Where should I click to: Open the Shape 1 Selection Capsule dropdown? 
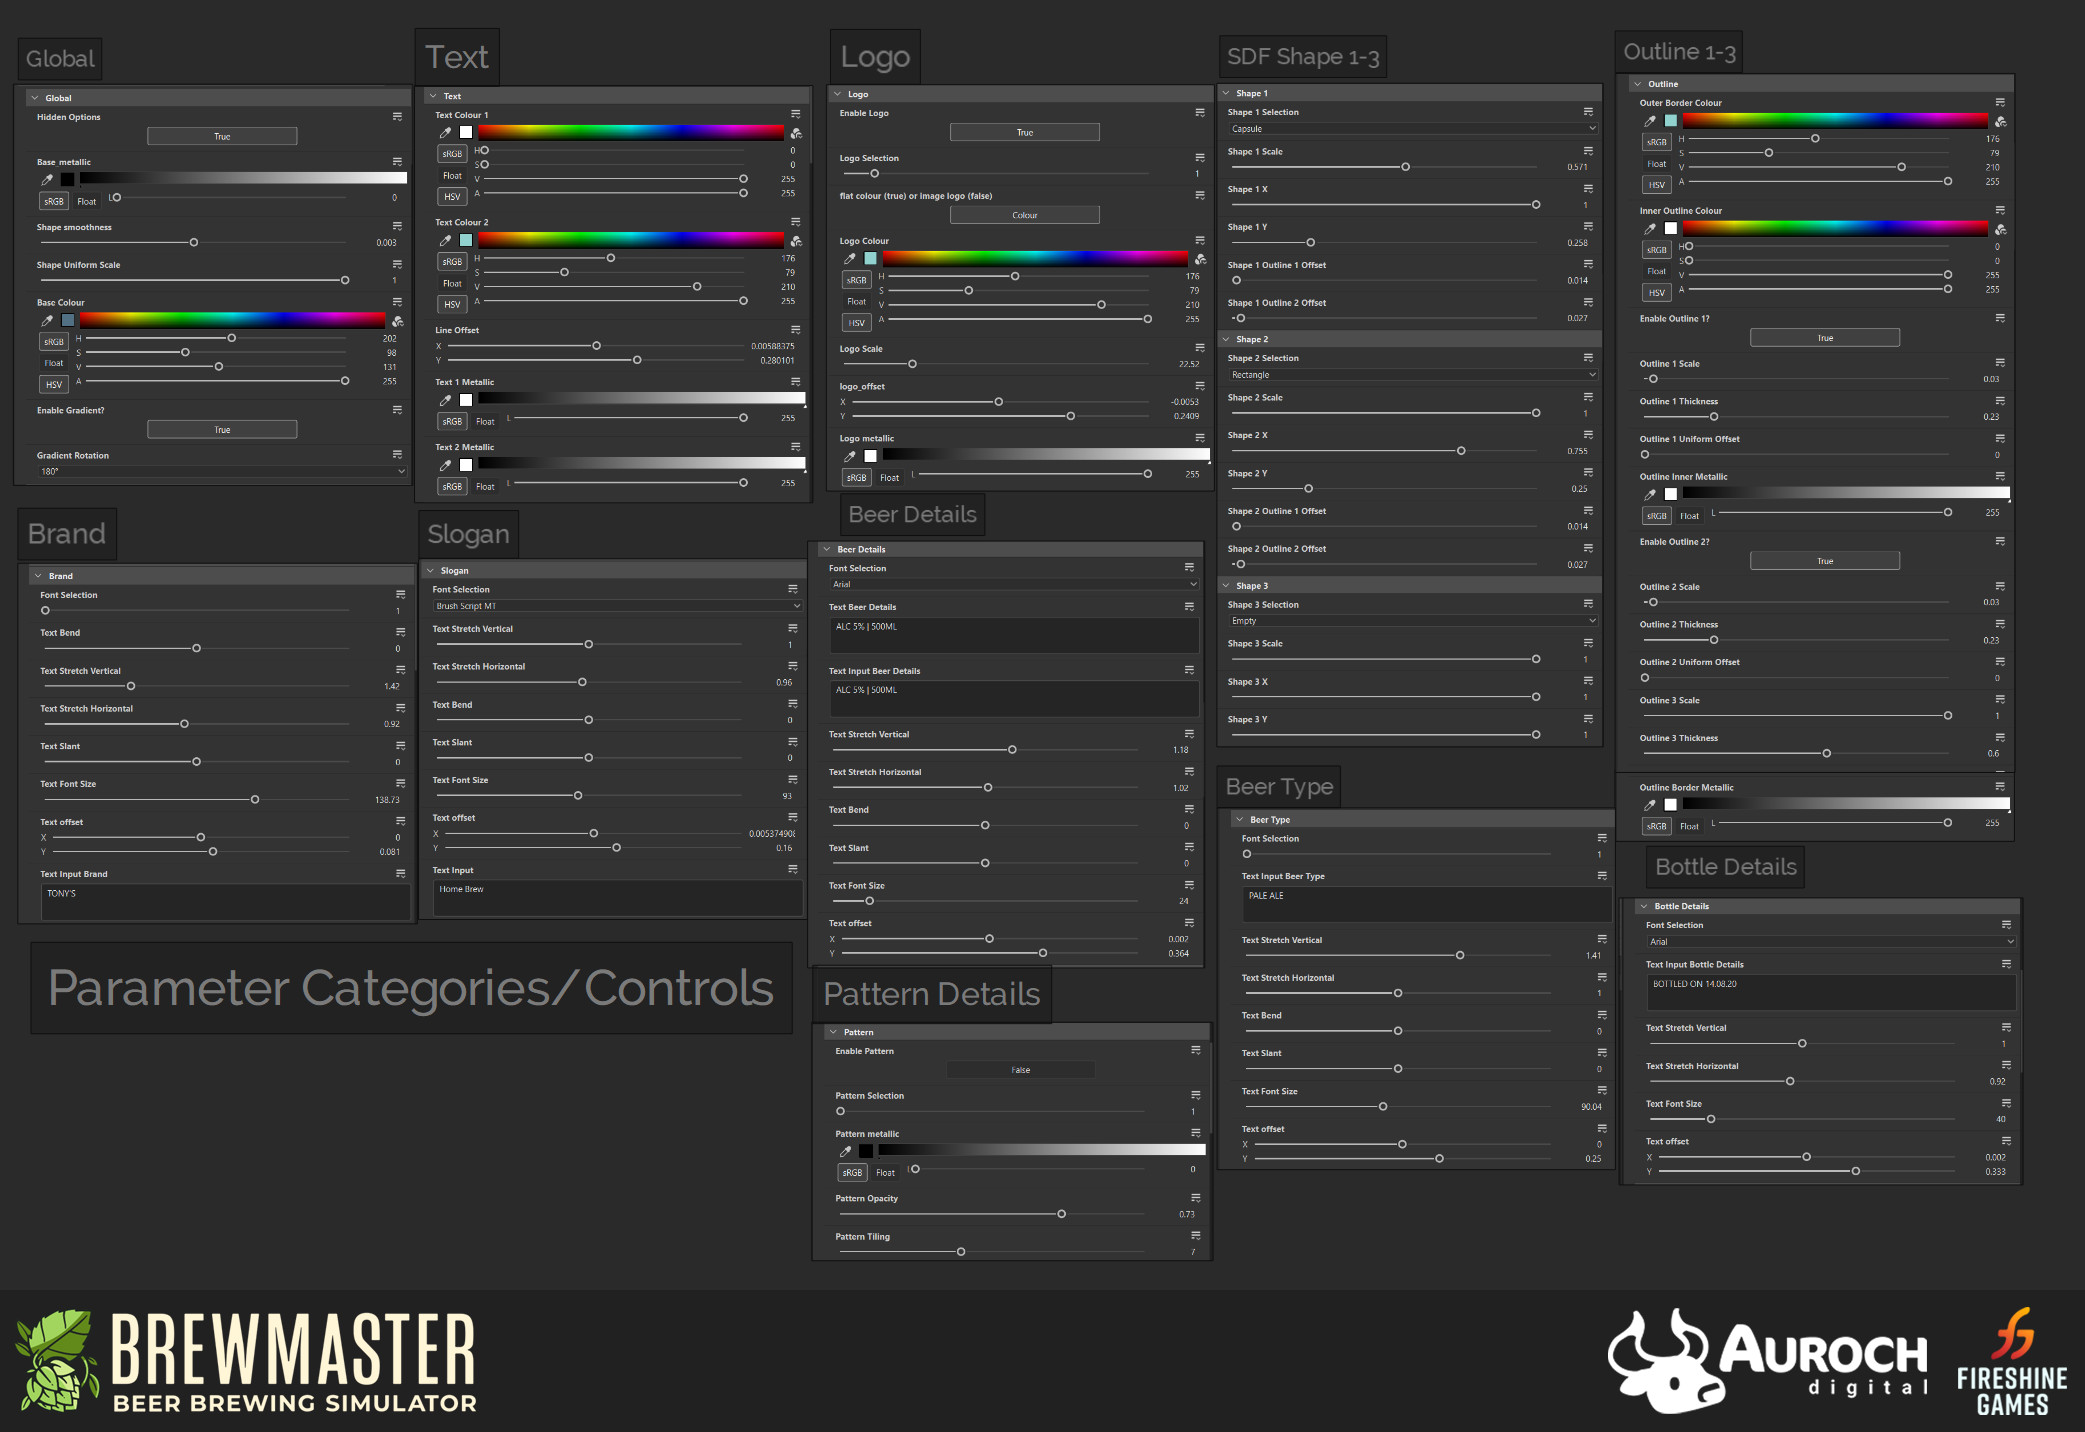(x=1412, y=129)
